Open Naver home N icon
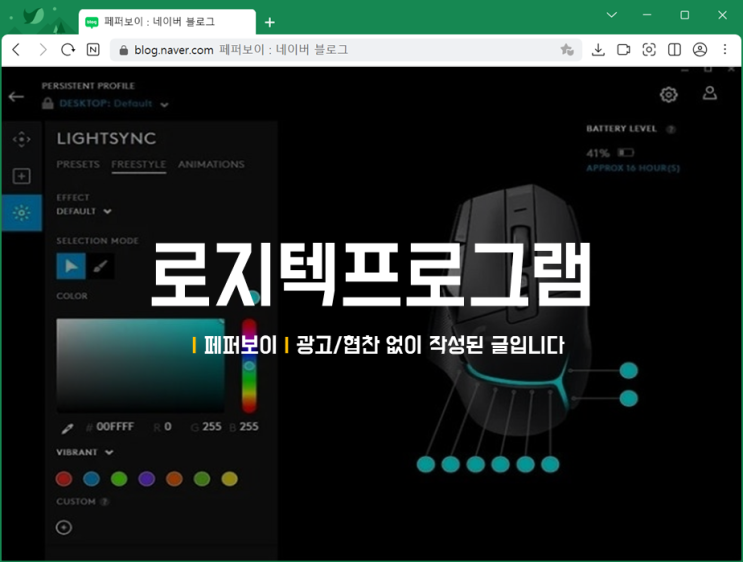 pos(93,50)
